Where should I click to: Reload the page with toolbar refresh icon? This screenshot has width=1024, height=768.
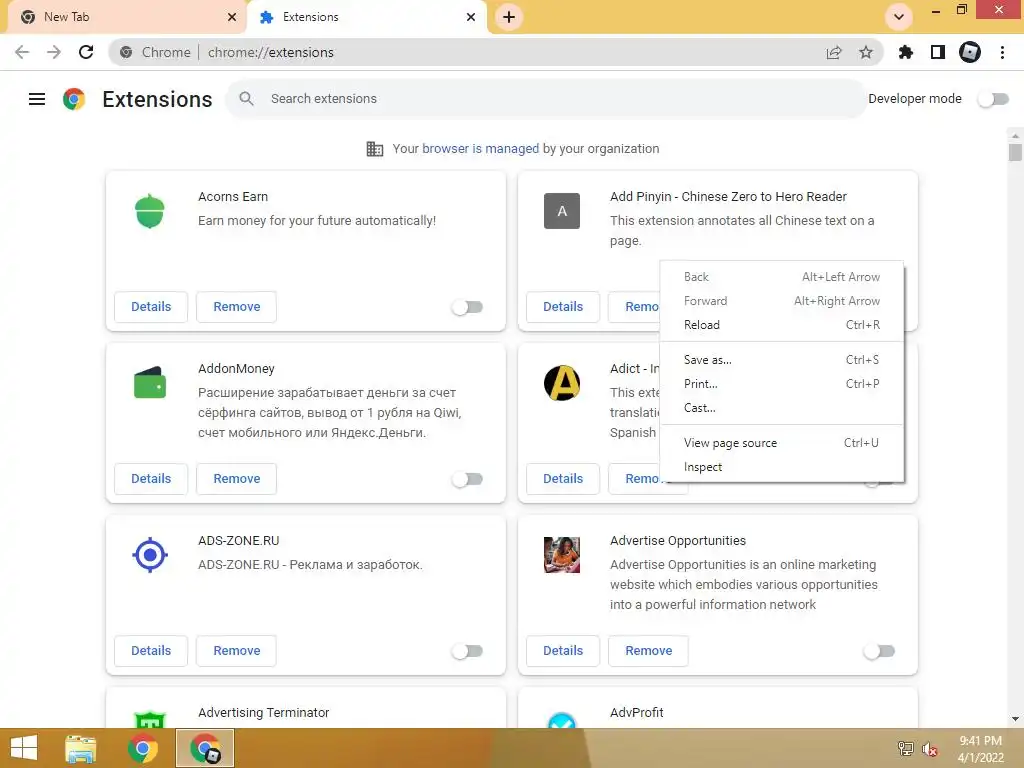click(86, 52)
